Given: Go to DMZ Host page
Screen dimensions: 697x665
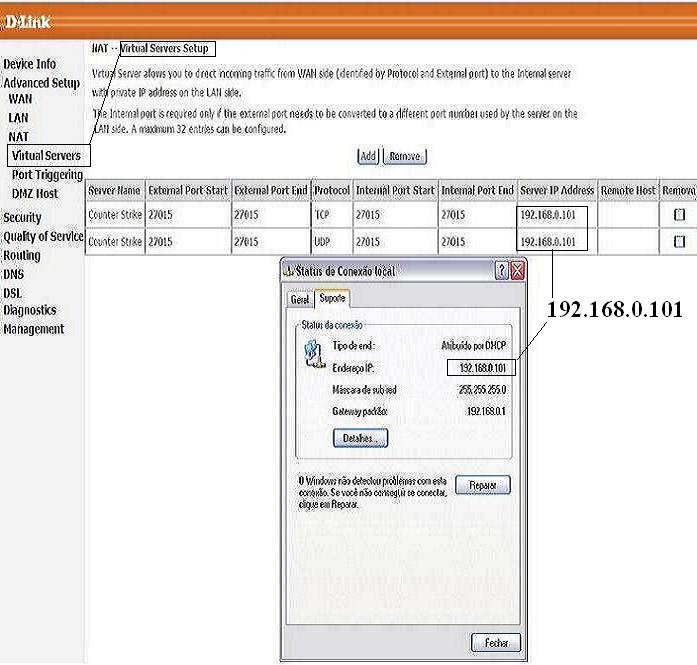Looking at the screenshot, I should (35, 193).
